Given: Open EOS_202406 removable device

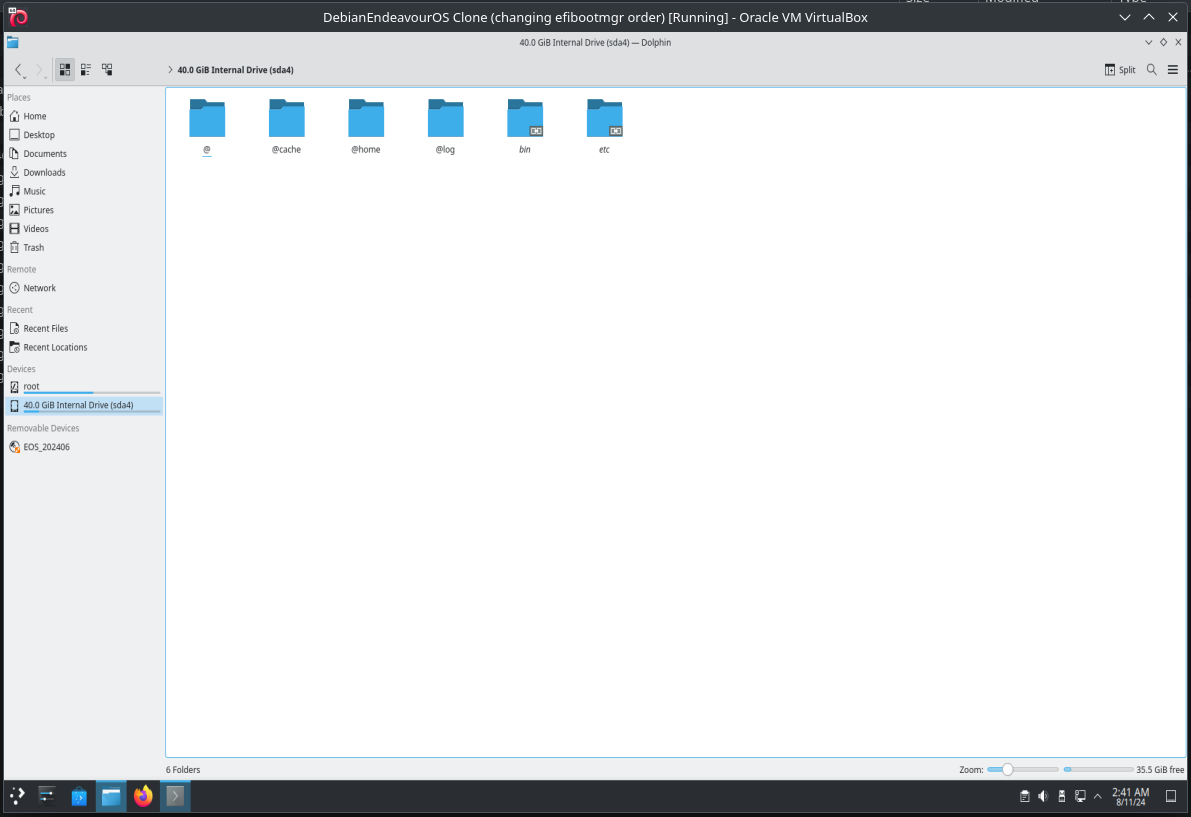Looking at the screenshot, I should [46, 447].
